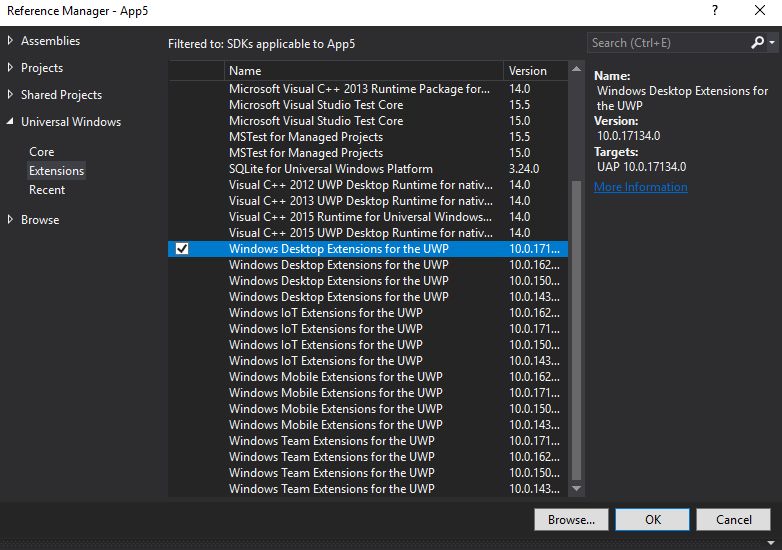Select Windows IoT Extensions version 10.0.162

368,313
